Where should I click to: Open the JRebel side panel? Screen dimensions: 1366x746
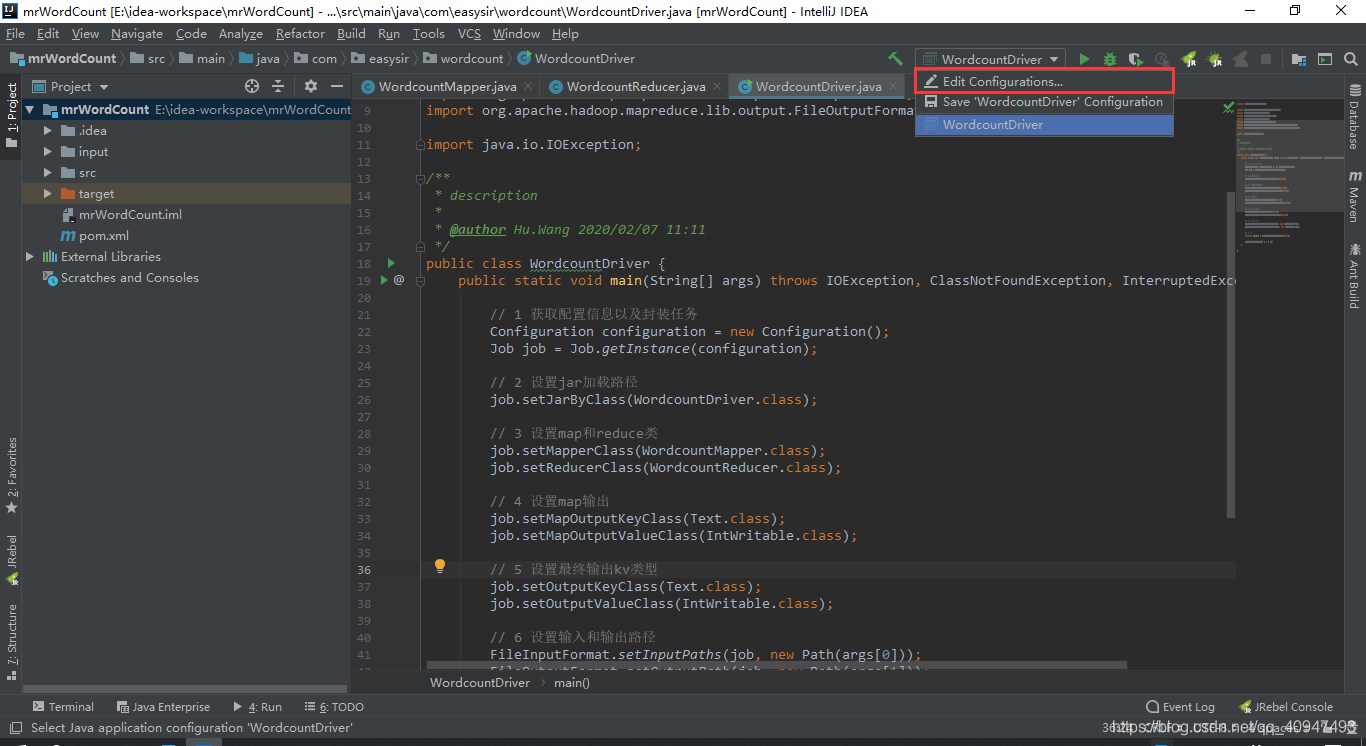[x=12, y=560]
